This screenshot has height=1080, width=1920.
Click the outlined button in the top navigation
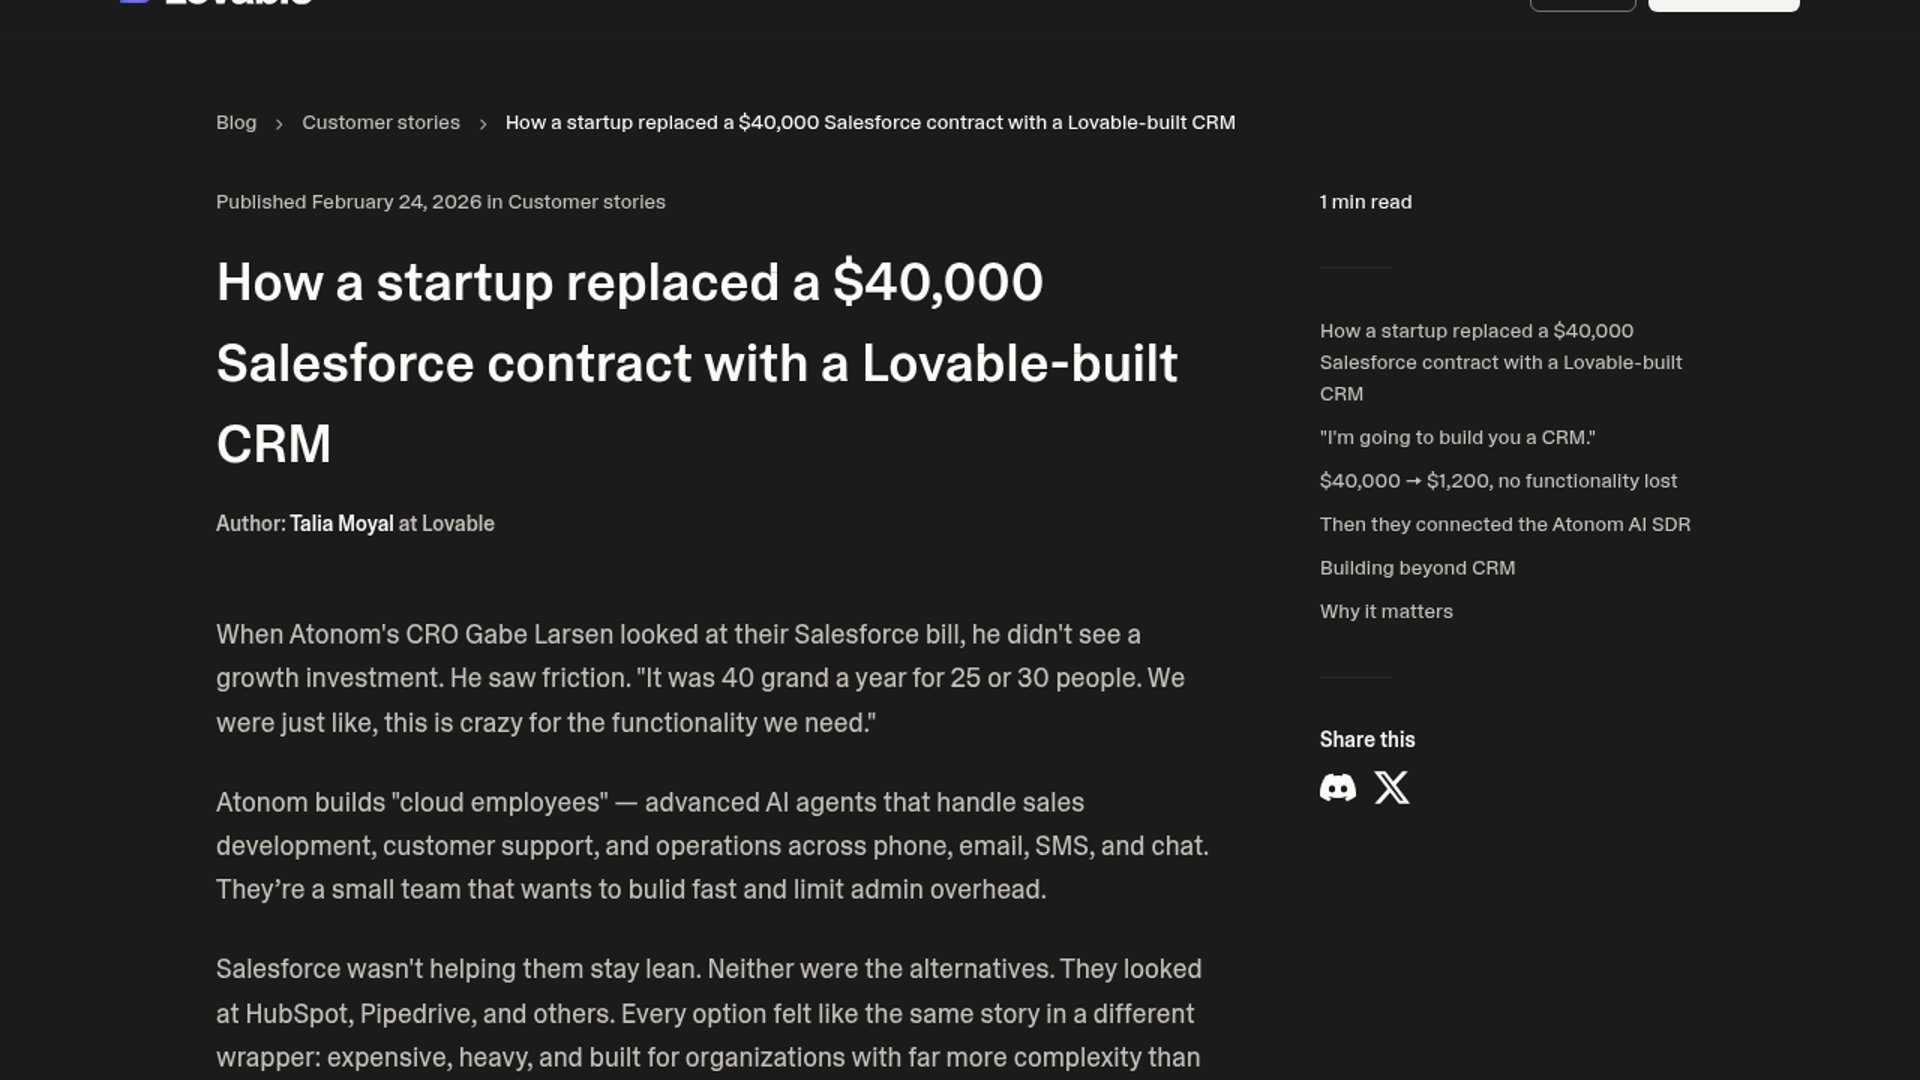(x=1582, y=5)
